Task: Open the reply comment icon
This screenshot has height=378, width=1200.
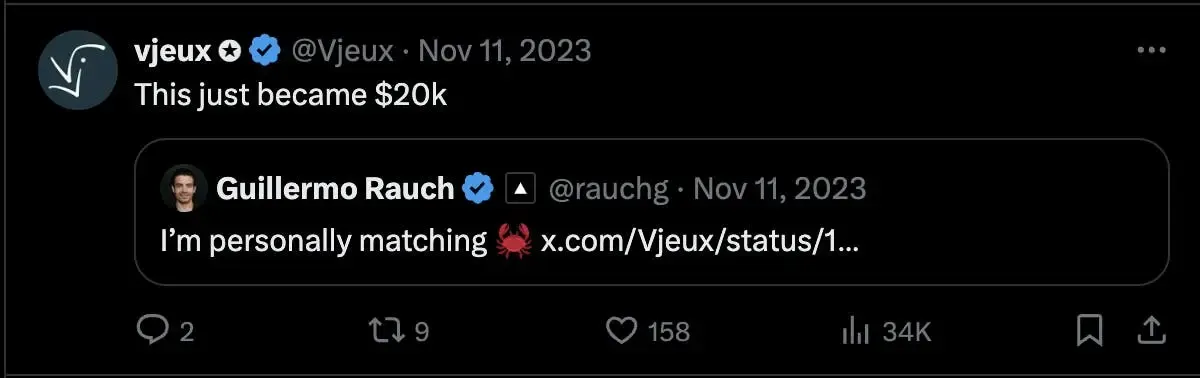Action: tap(152, 330)
